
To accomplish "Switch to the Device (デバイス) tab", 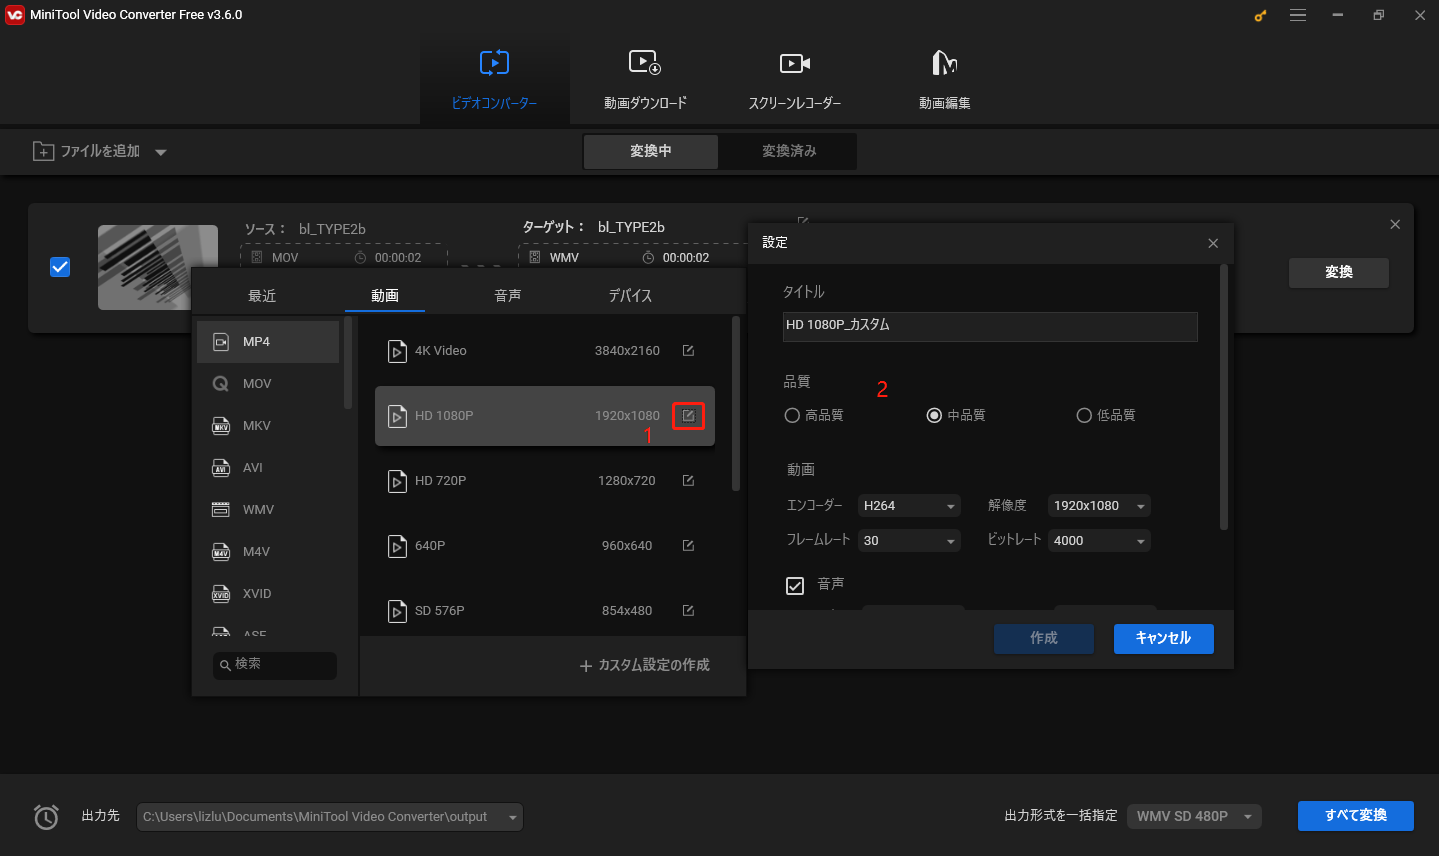I will coord(630,295).
